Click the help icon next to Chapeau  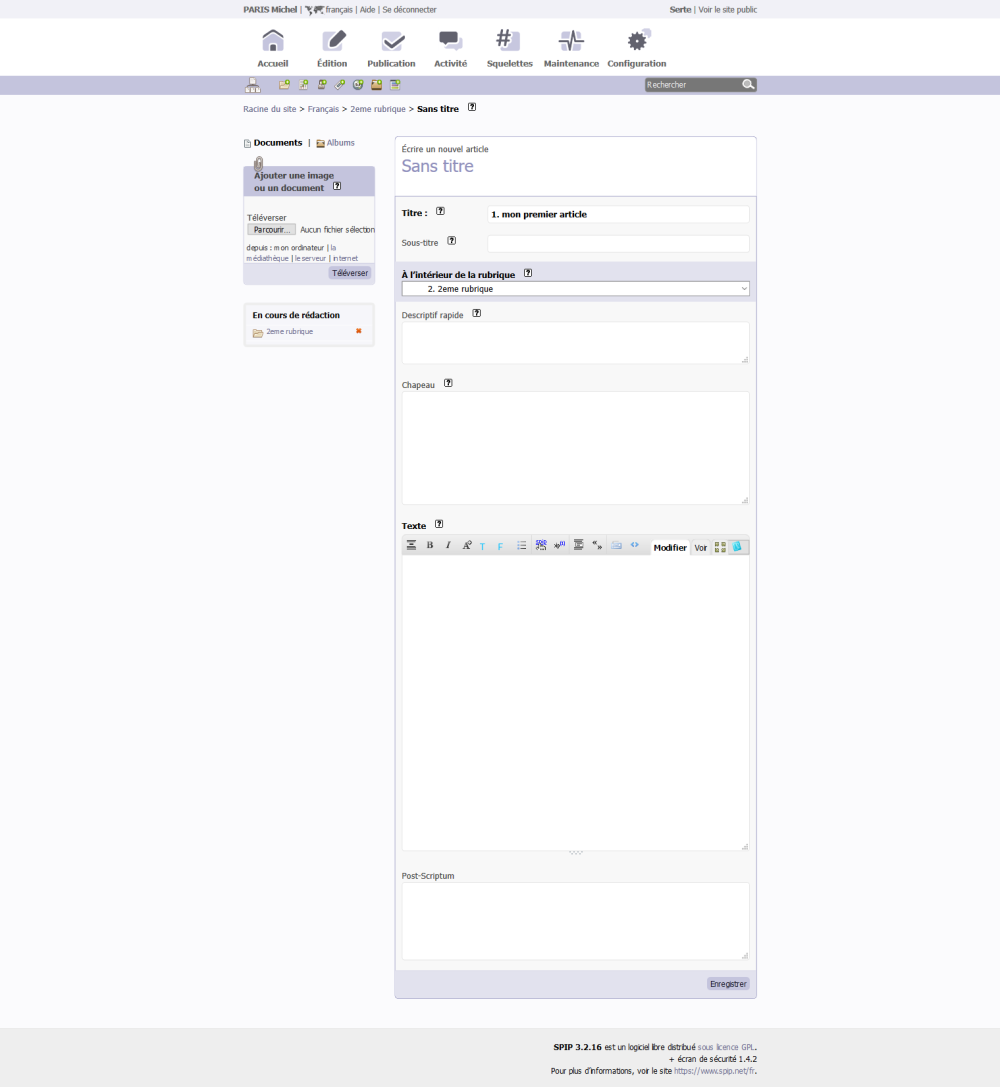pyautogui.click(x=448, y=383)
